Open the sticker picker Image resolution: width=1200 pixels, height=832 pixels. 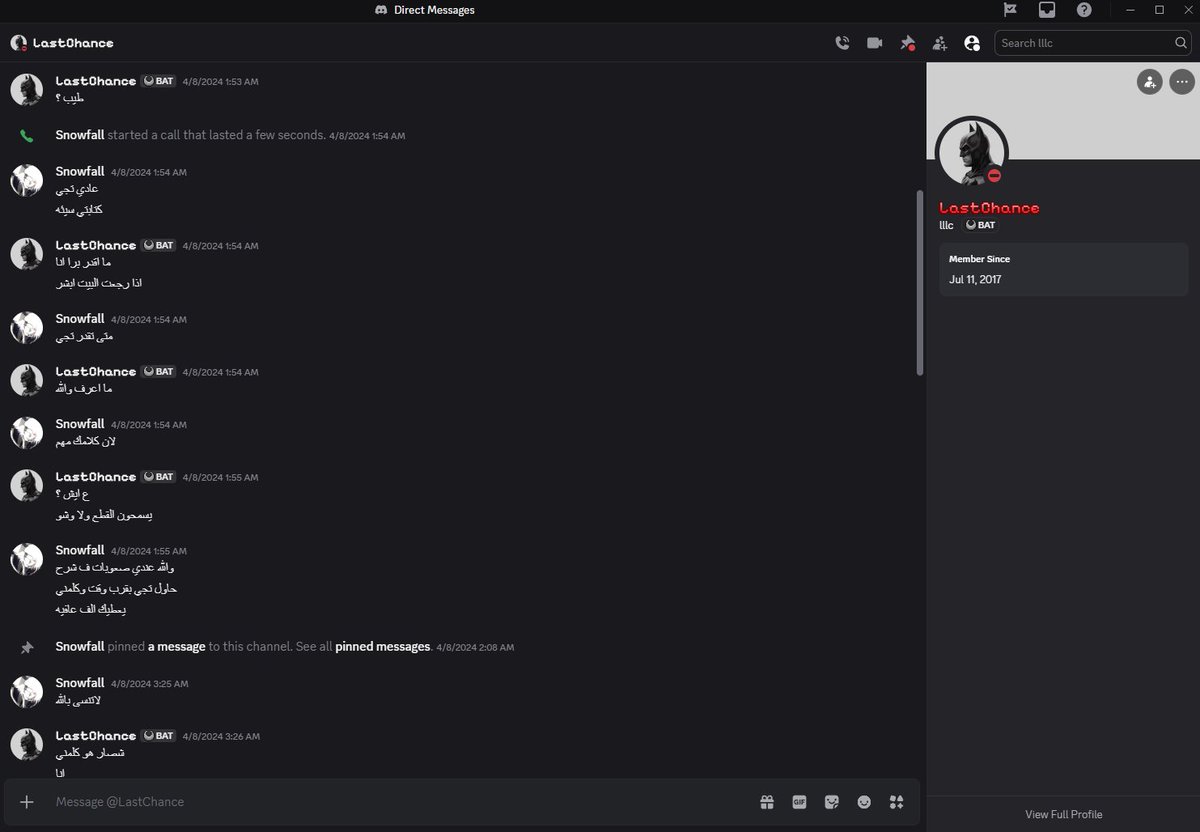point(831,802)
